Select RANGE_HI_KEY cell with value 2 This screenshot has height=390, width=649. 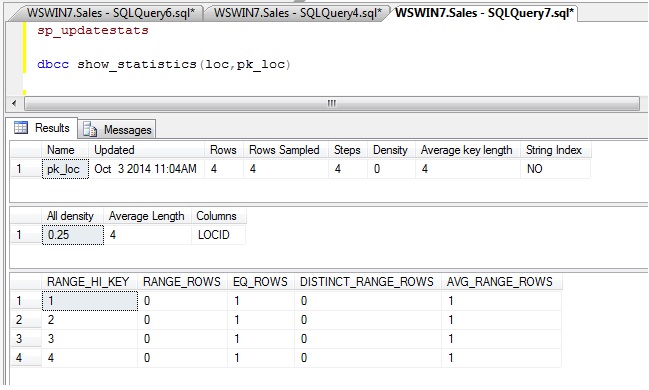pyautogui.click(x=89, y=320)
